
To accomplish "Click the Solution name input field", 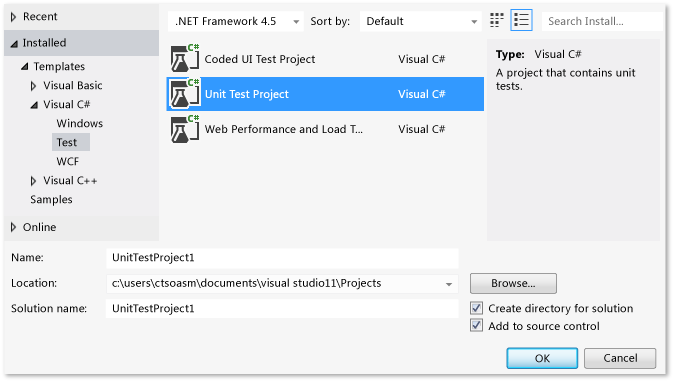I will point(282,309).
